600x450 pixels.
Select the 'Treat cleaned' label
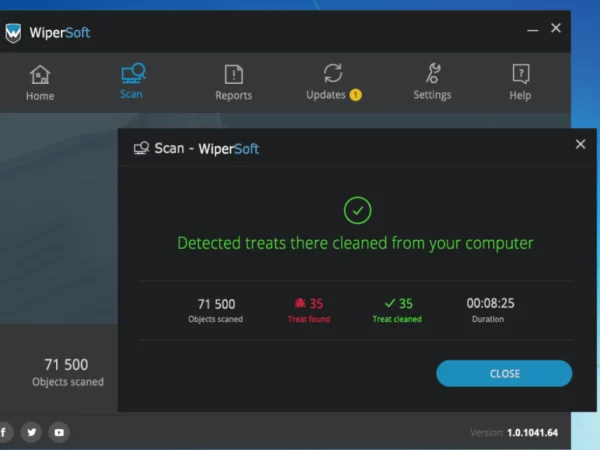(x=397, y=319)
